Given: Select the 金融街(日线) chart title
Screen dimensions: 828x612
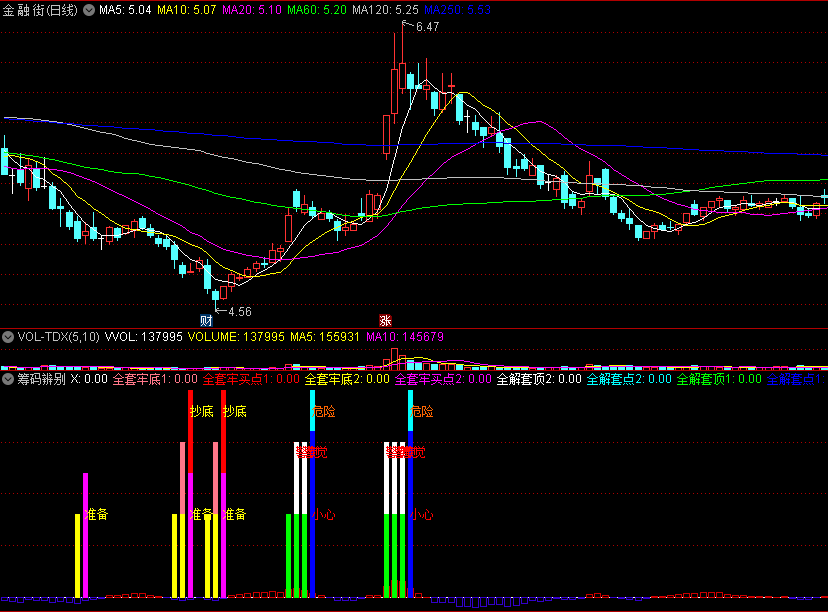Looking at the screenshot, I should click(x=40, y=10).
